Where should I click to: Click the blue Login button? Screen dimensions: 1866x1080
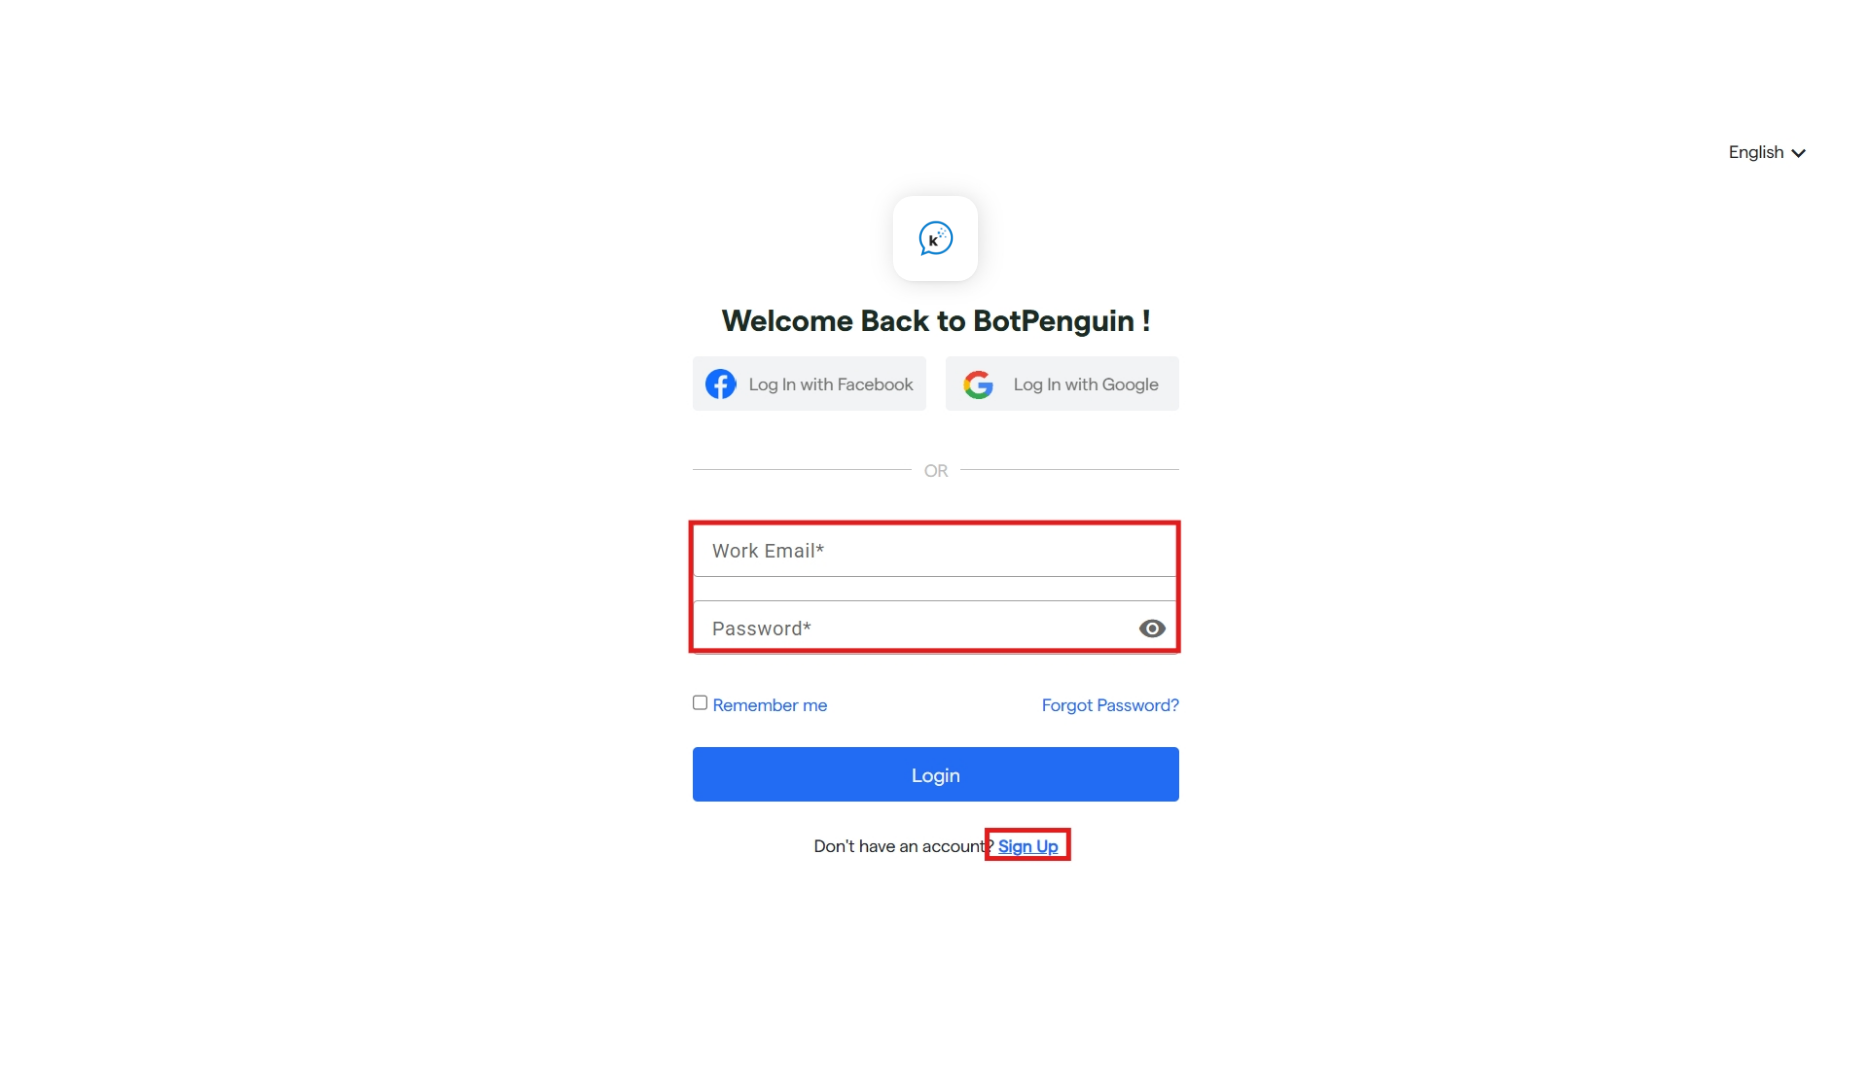(935, 774)
